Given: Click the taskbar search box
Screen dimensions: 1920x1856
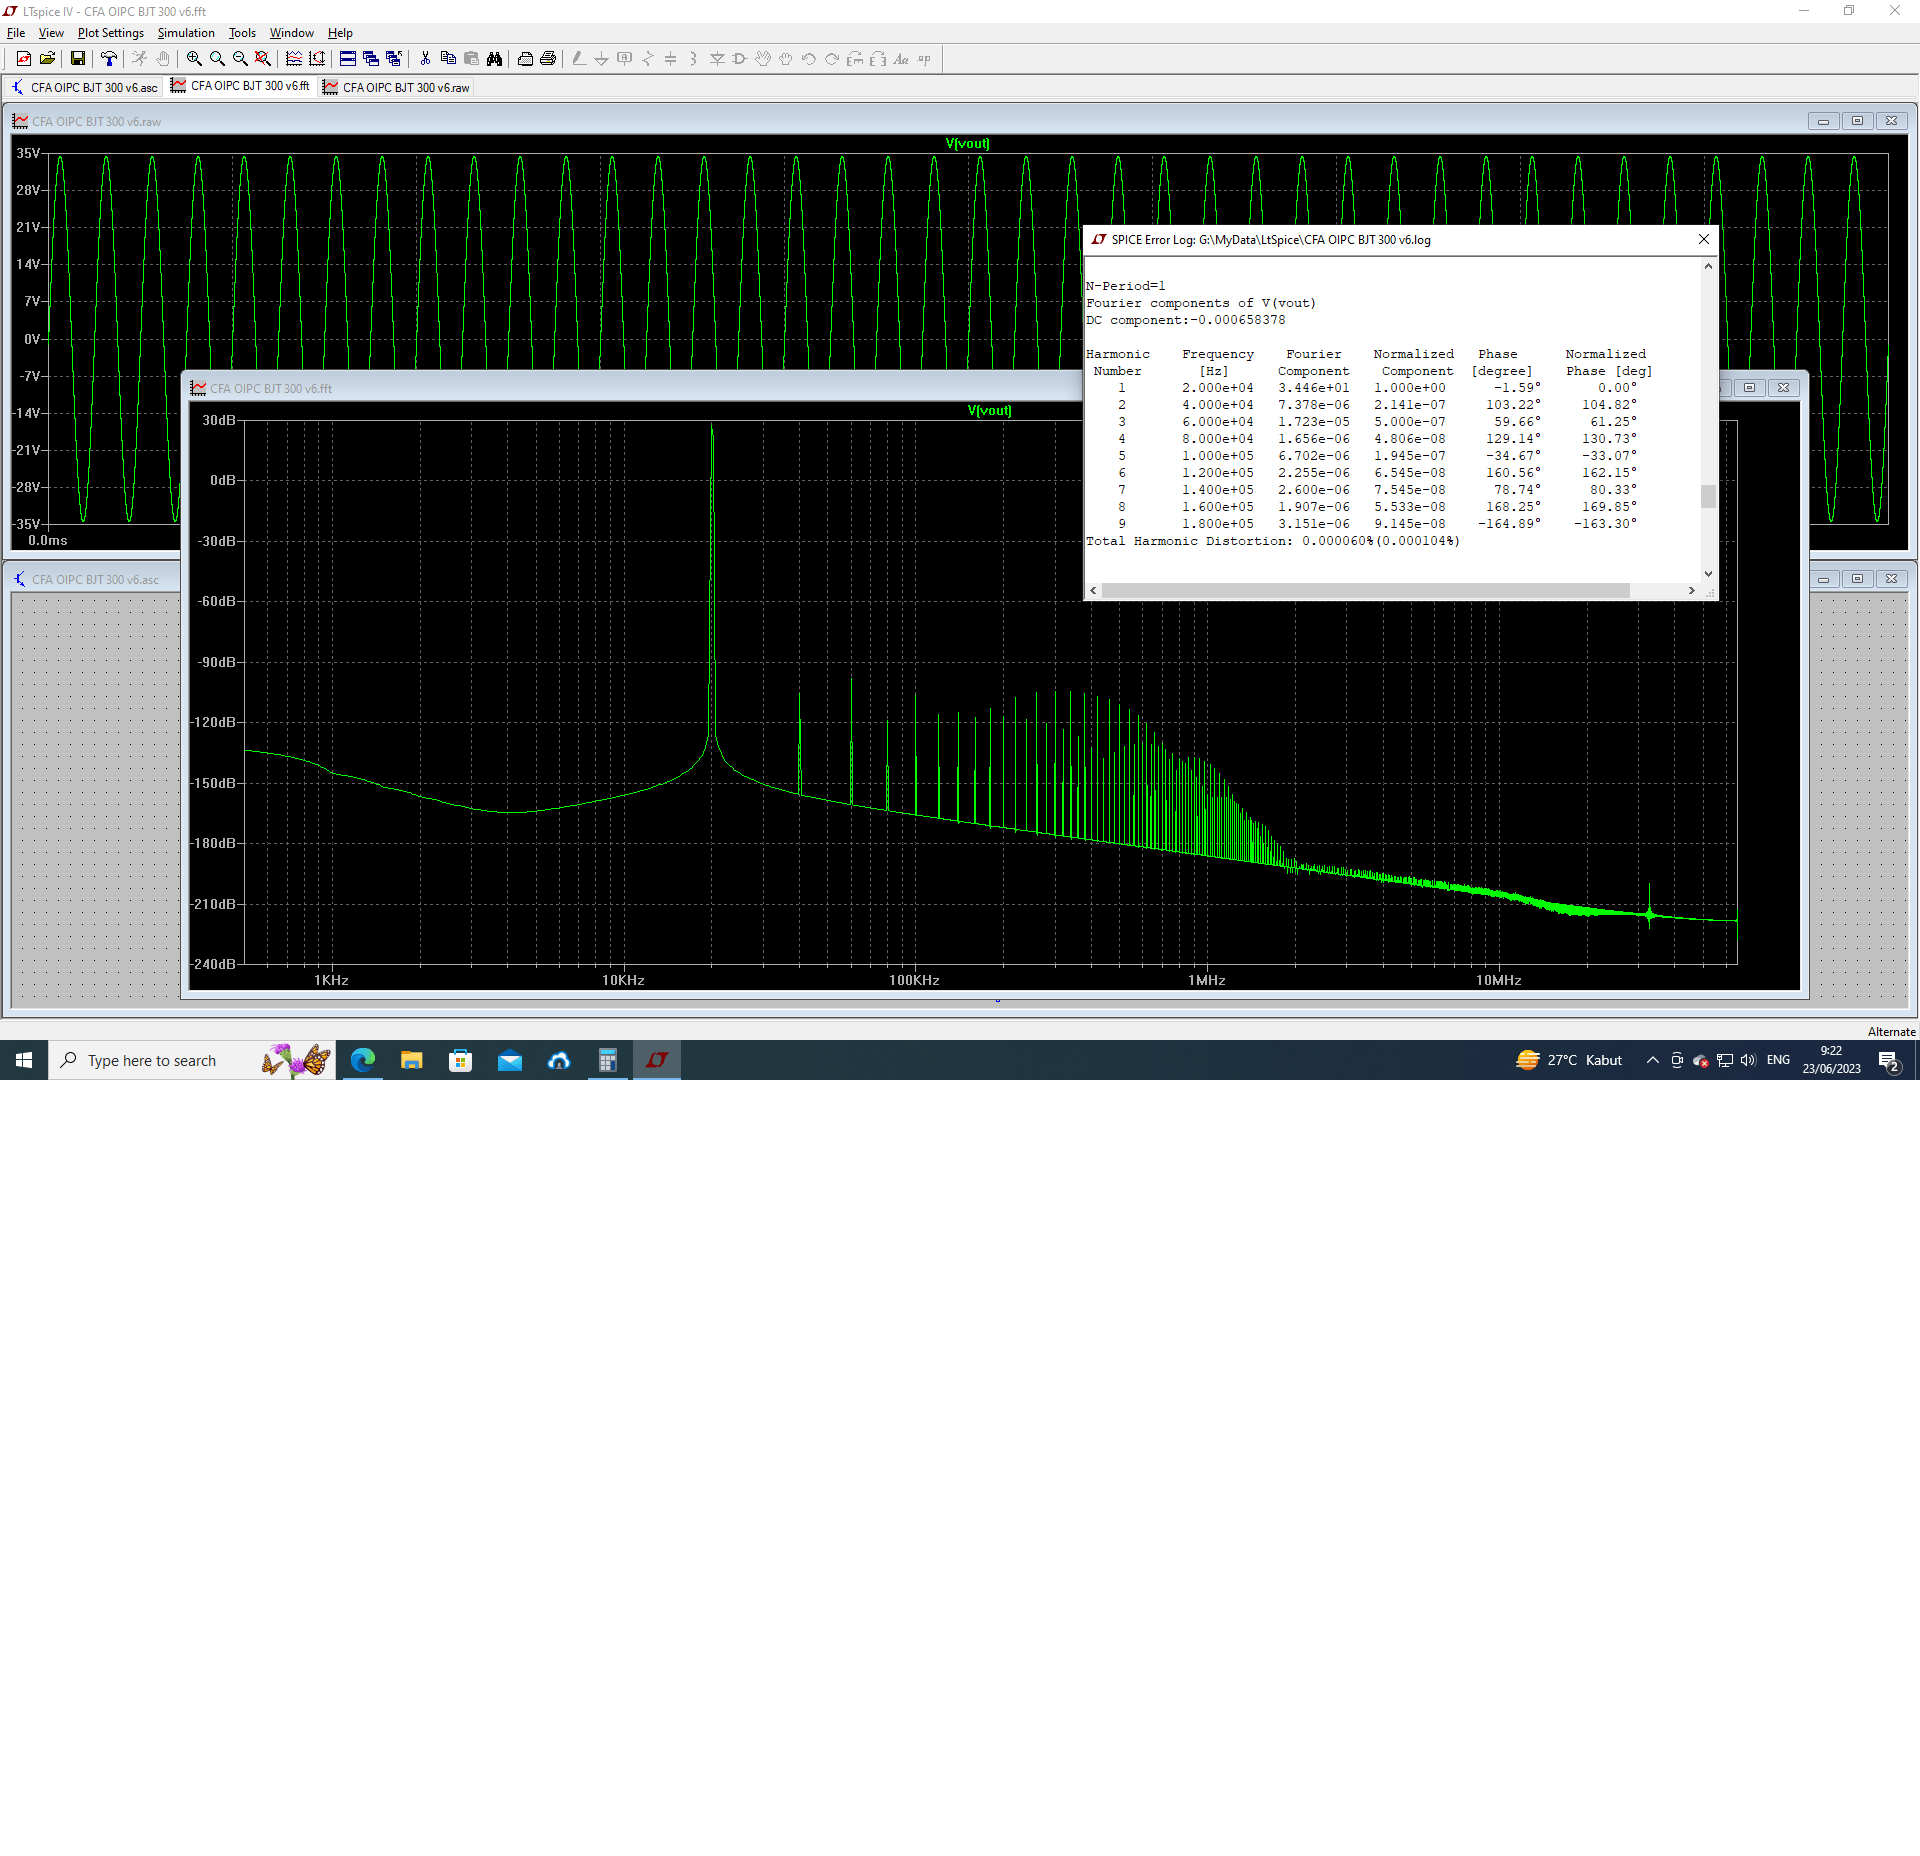Looking at the screenshot, I should [x=191, y=1060].
